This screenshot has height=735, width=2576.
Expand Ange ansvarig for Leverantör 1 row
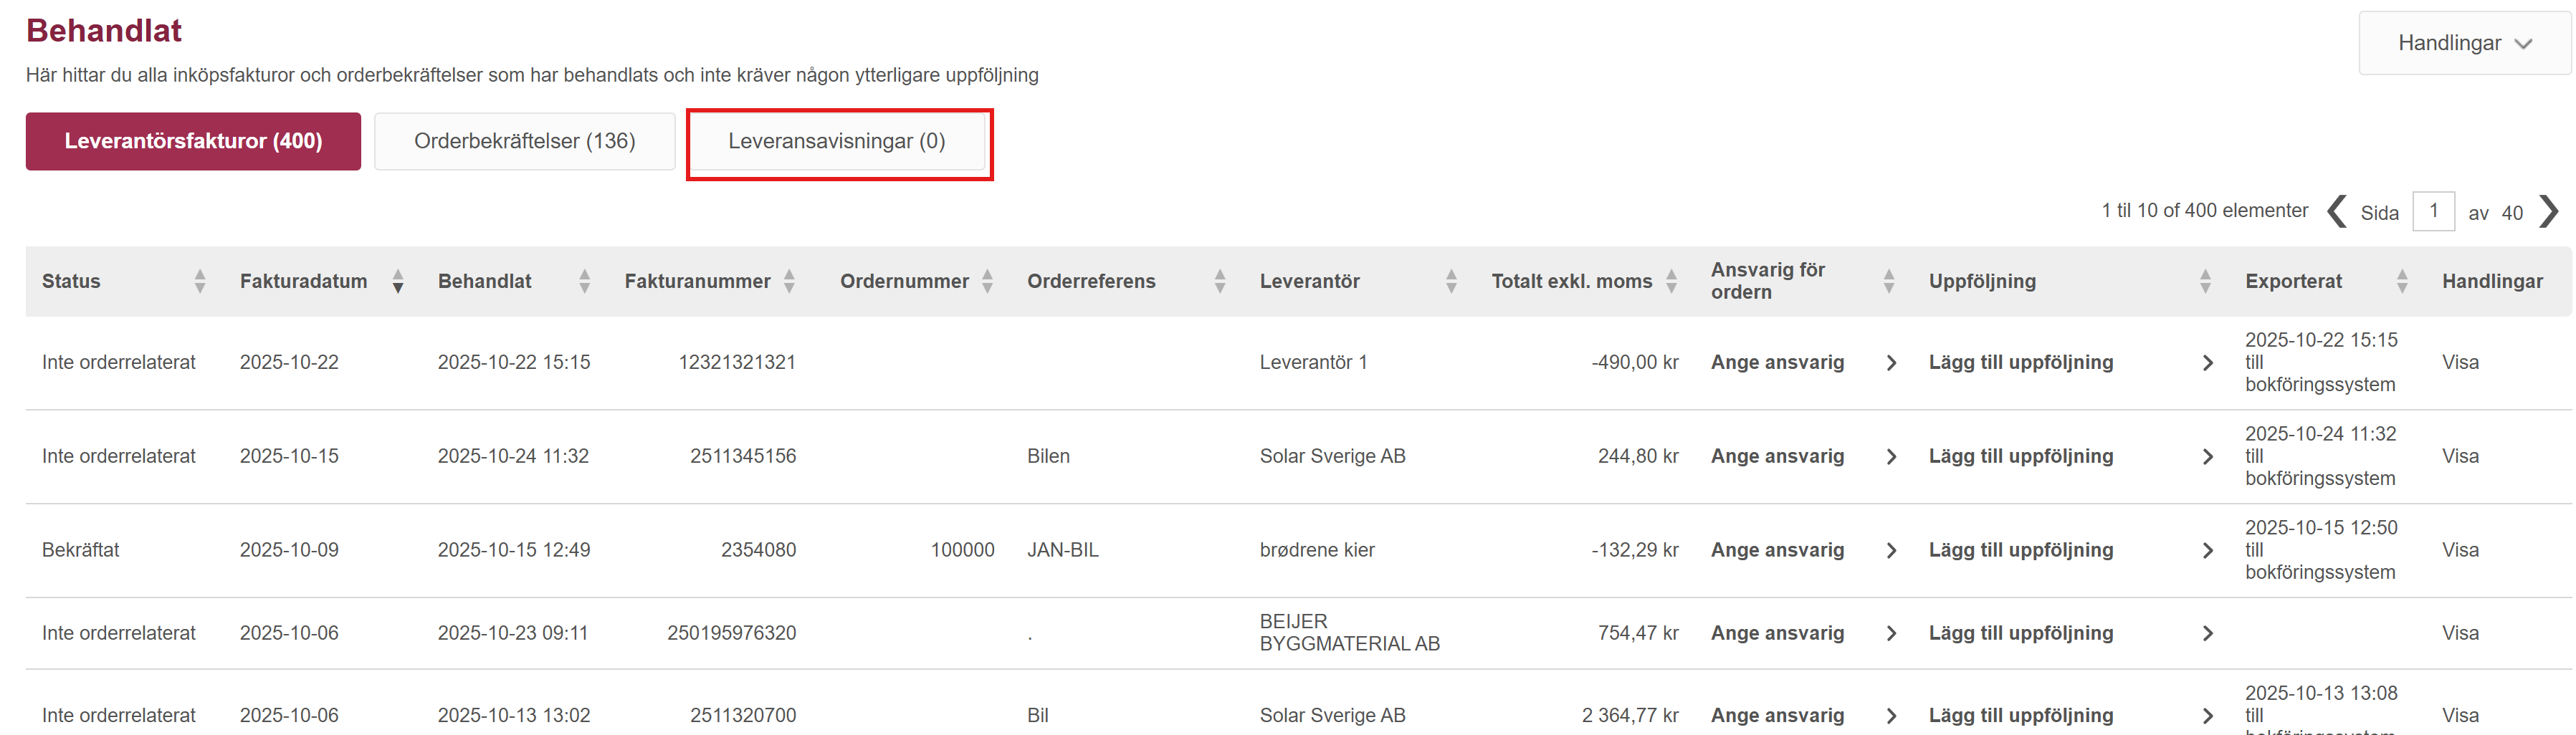tap(1891, 363)
